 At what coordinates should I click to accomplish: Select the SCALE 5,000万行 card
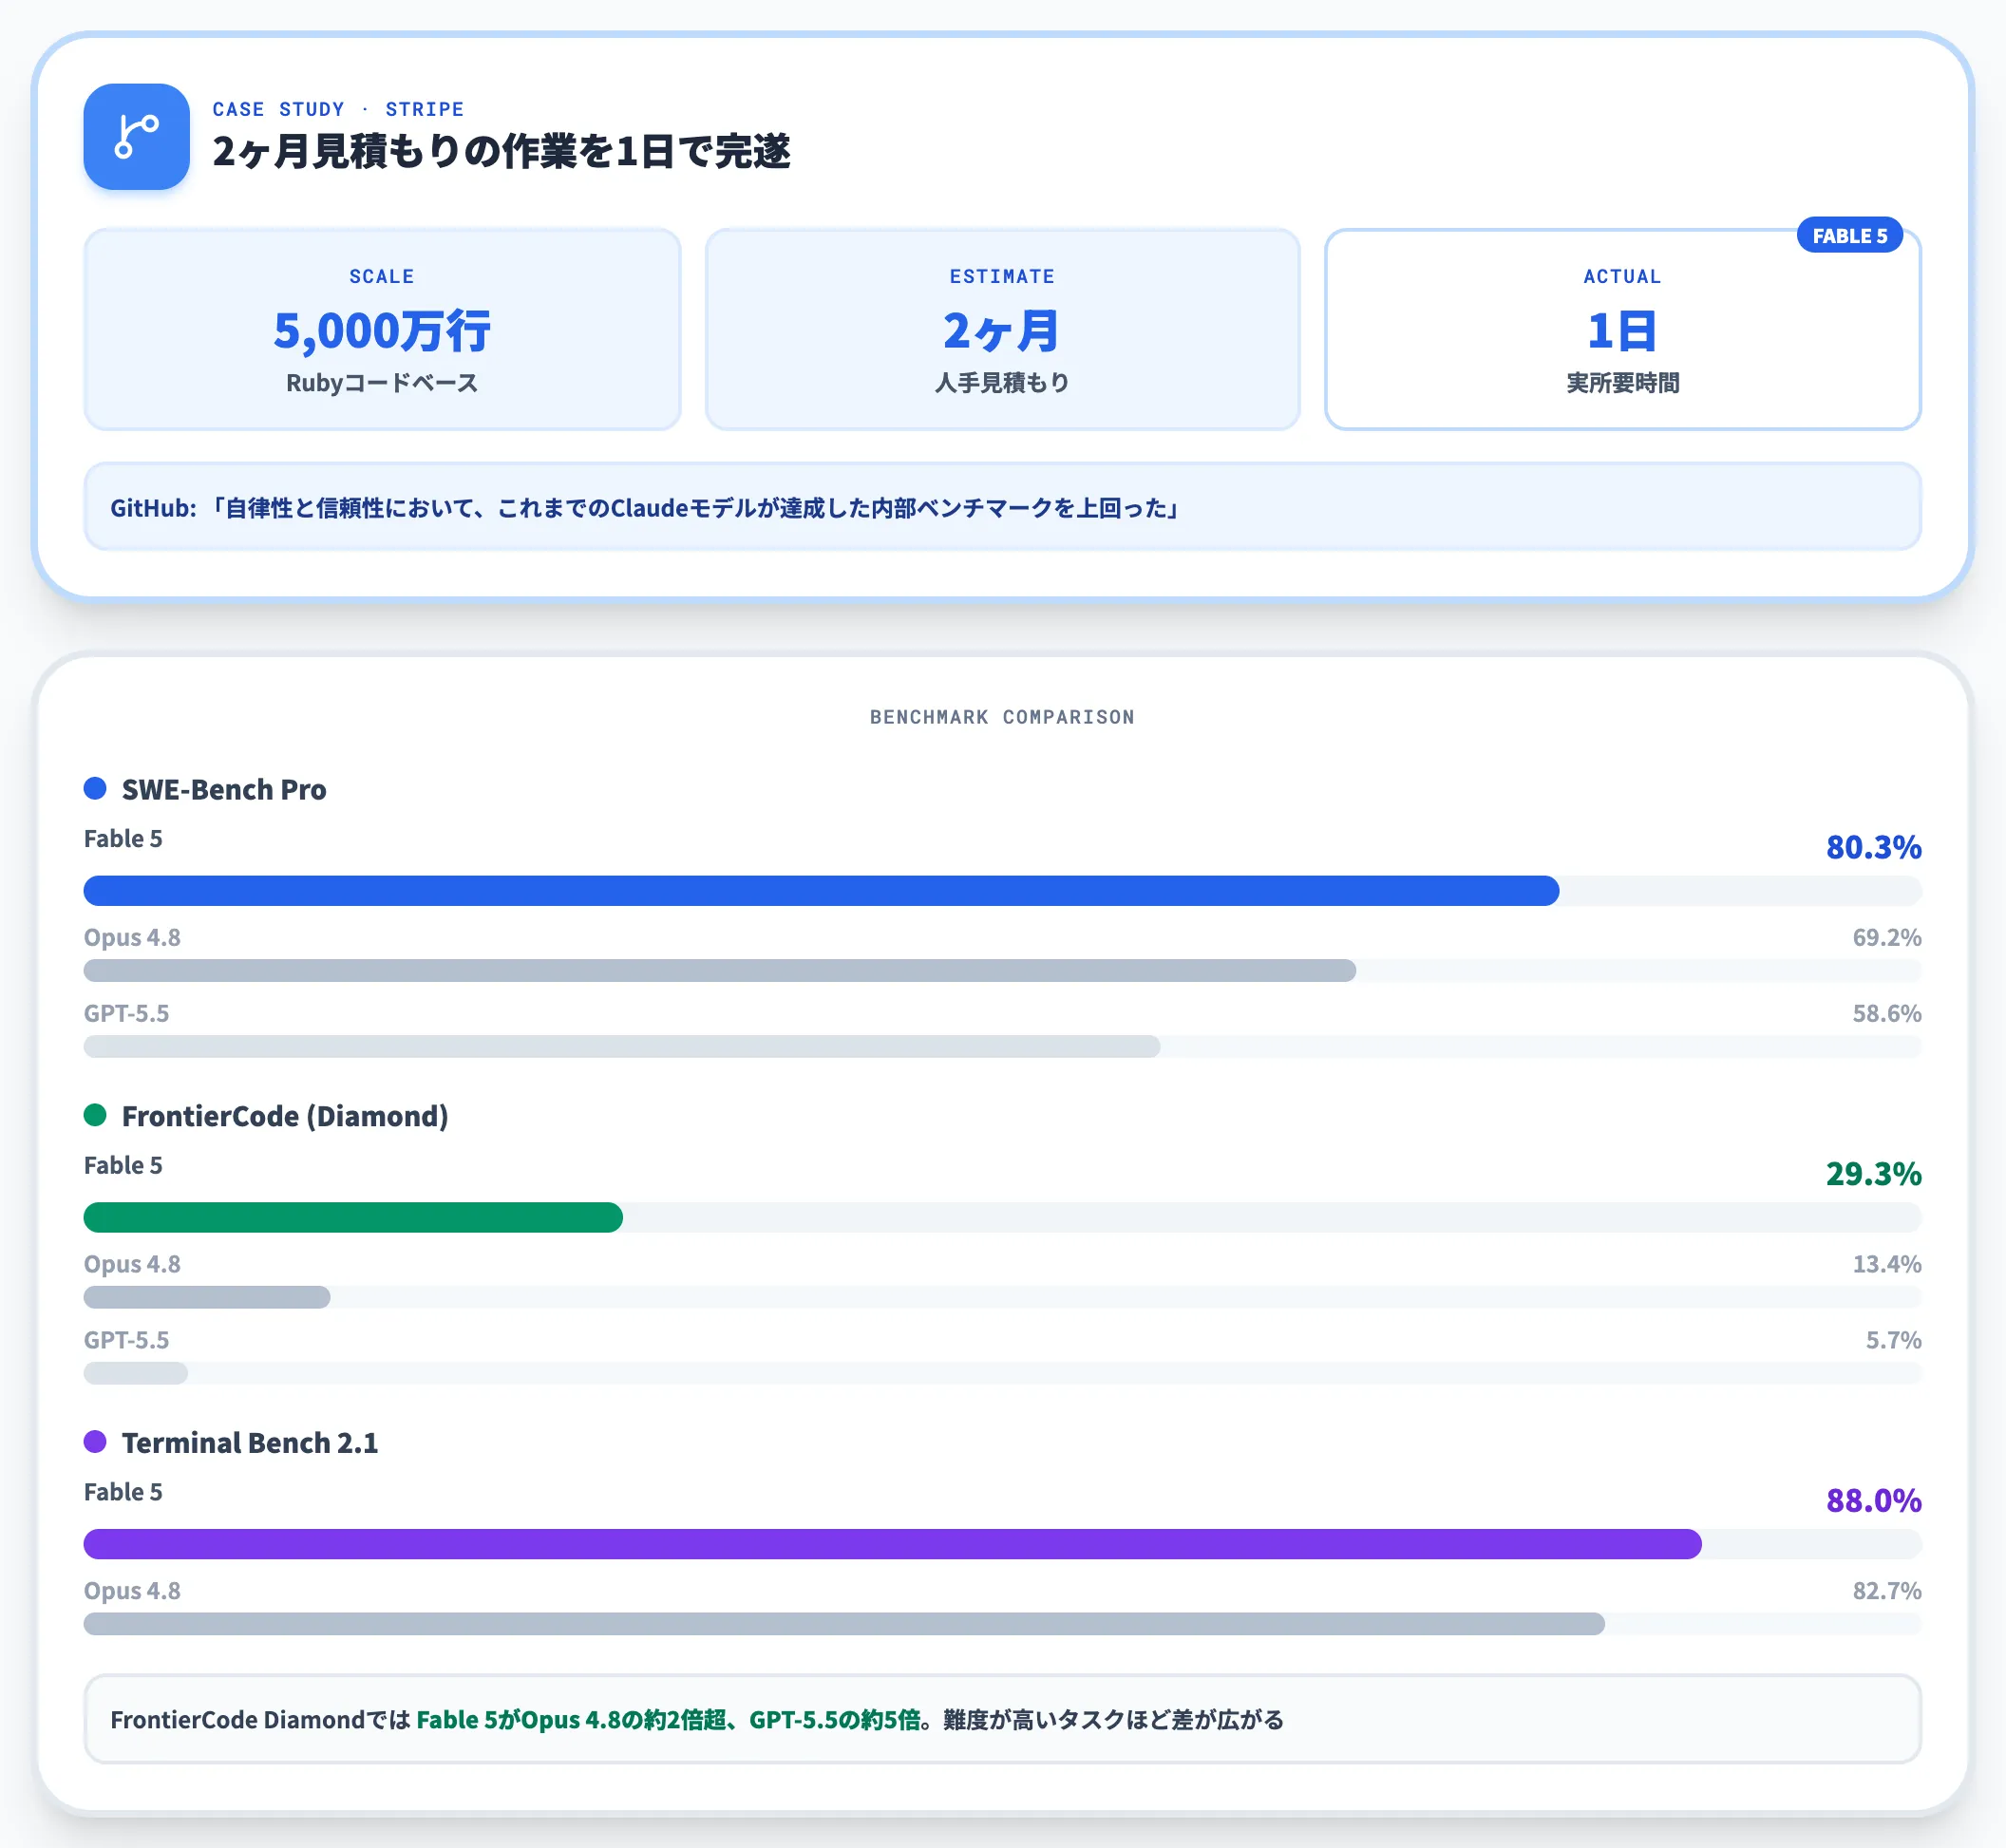pos(382,329)
